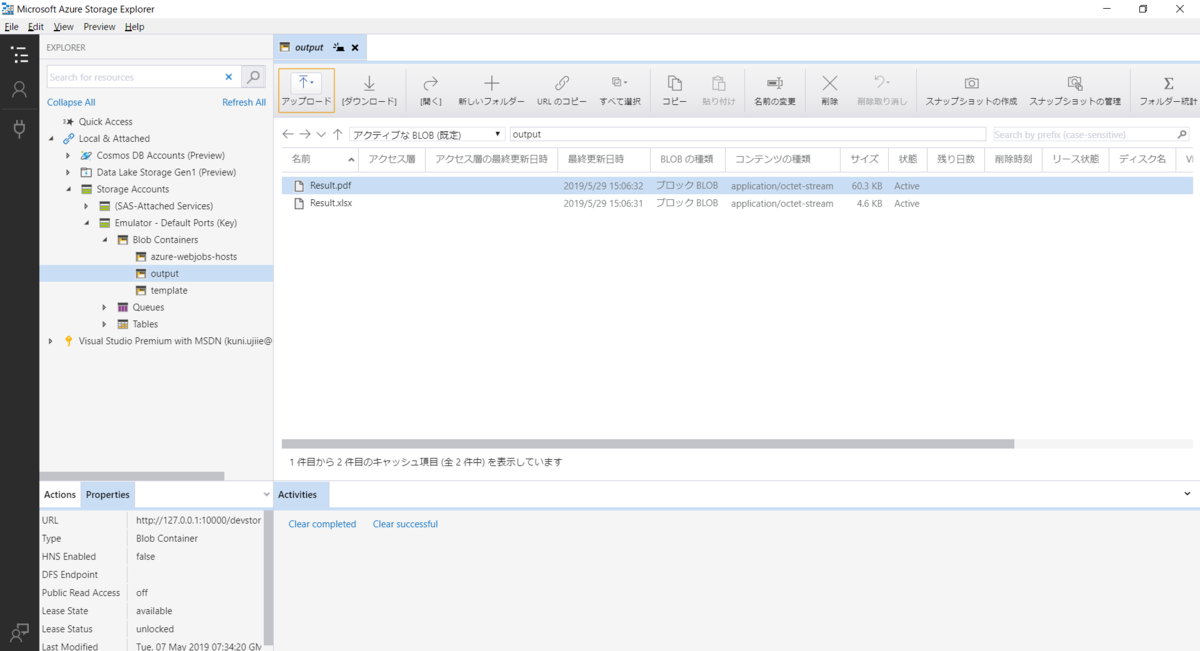Click the 開く open button

point(431,90)
